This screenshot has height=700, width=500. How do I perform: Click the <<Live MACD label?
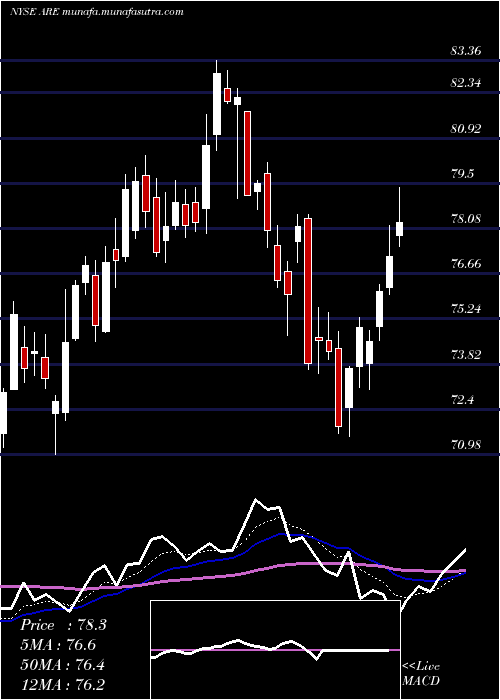[x=421, y=674]
